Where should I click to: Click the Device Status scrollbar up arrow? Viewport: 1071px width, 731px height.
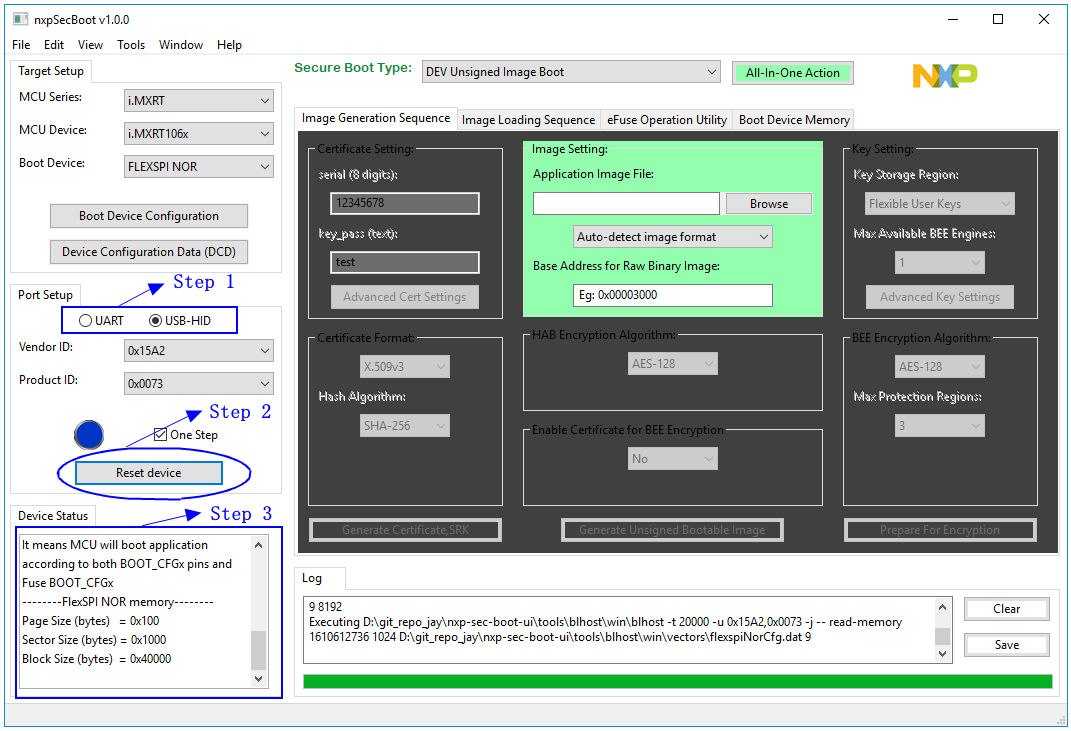(x=258, y=544)
